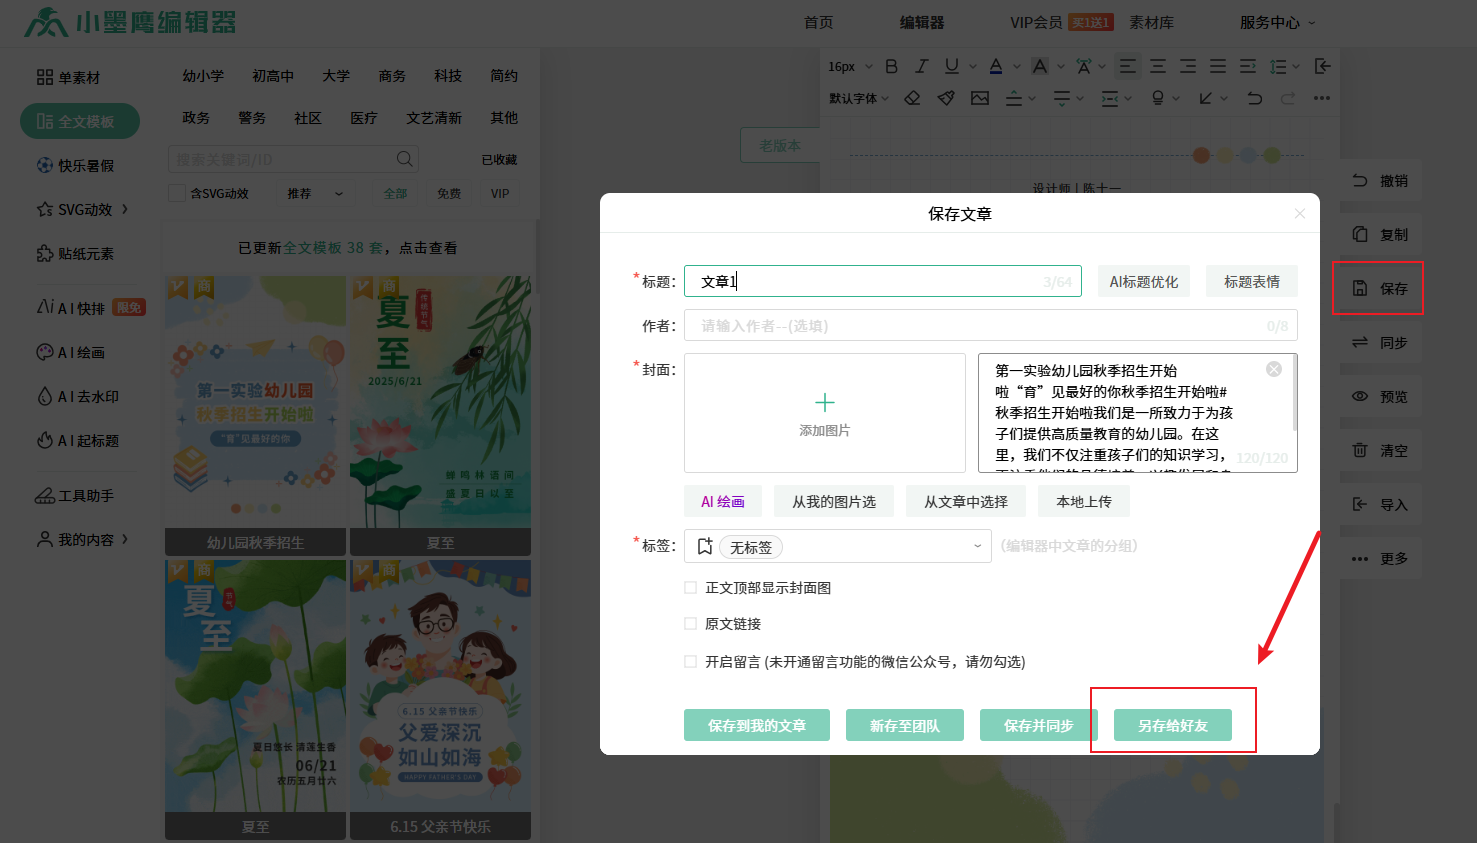Image resolution: width=1477 pixels, height=843 pixels.
Task: Open the three-dots more toolbar options
Action: [x=1322, y=98]
